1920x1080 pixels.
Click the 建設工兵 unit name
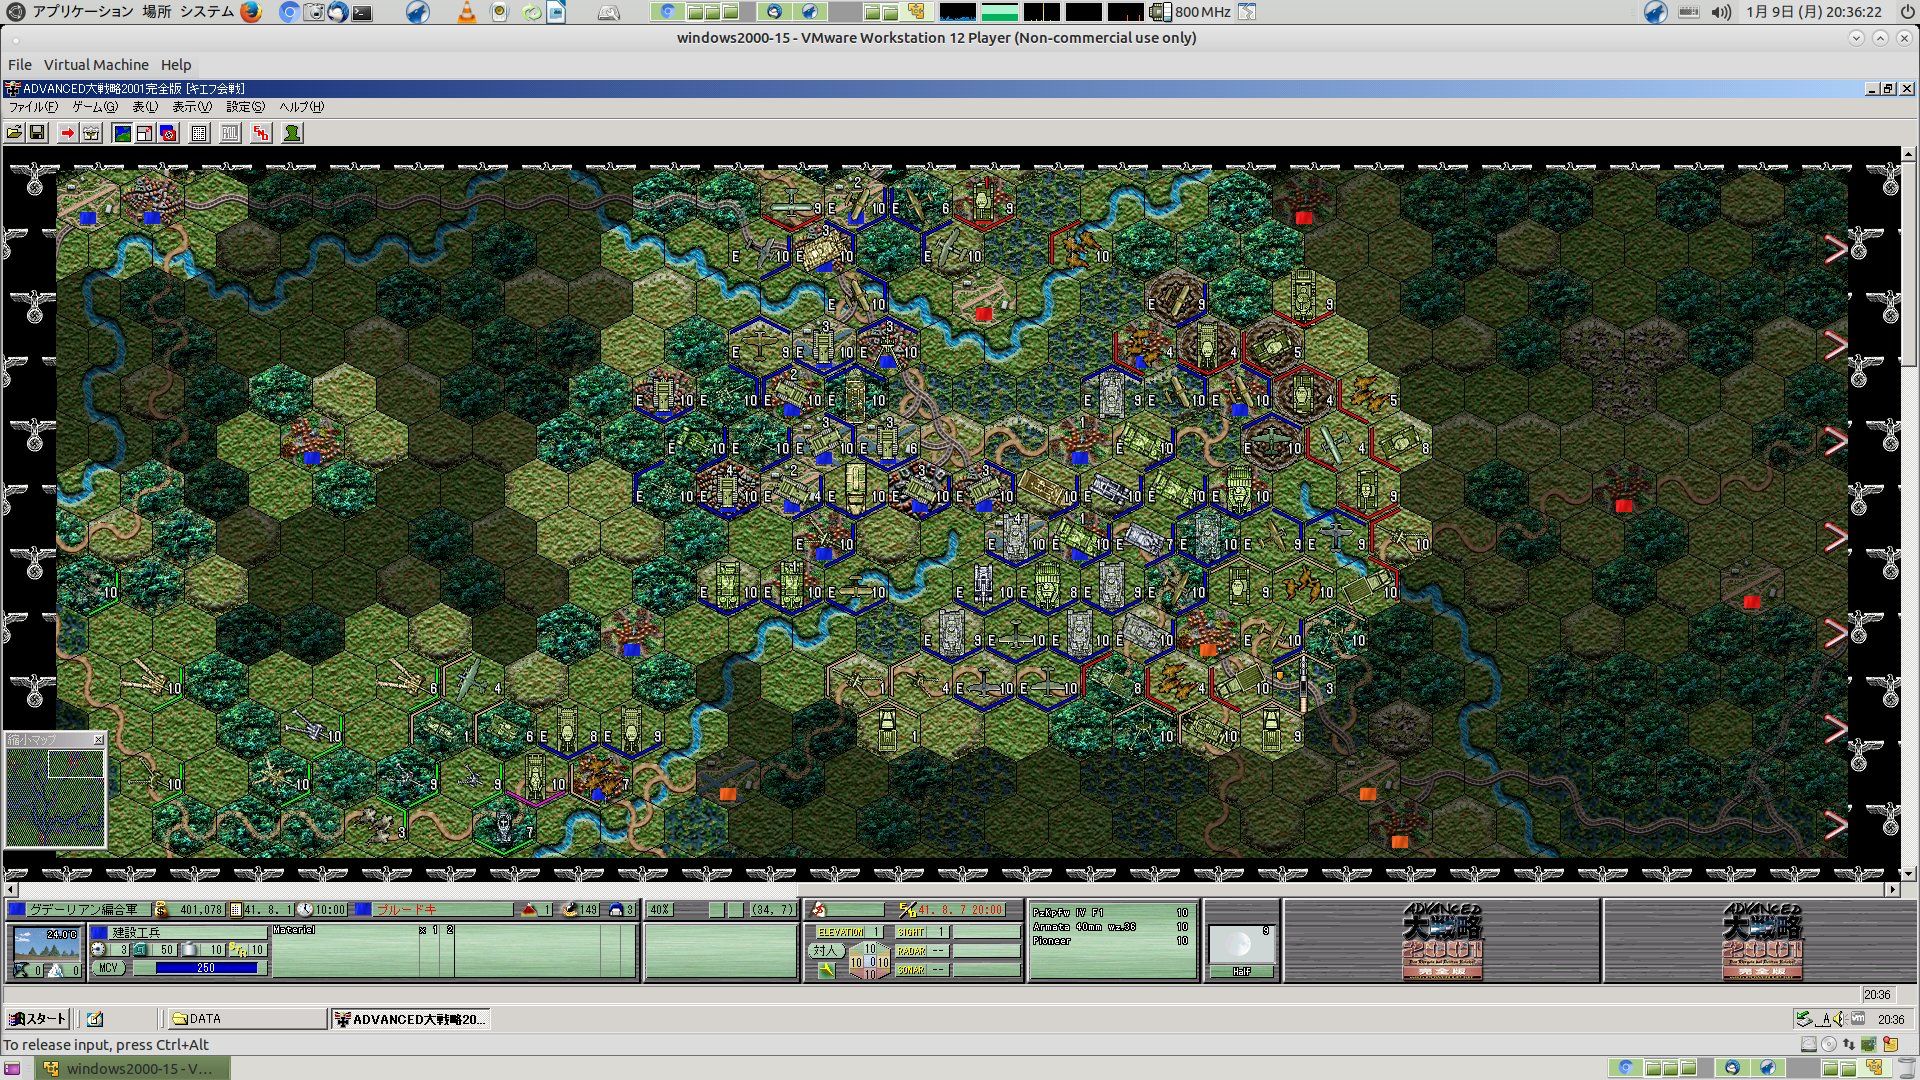point(136,933)
